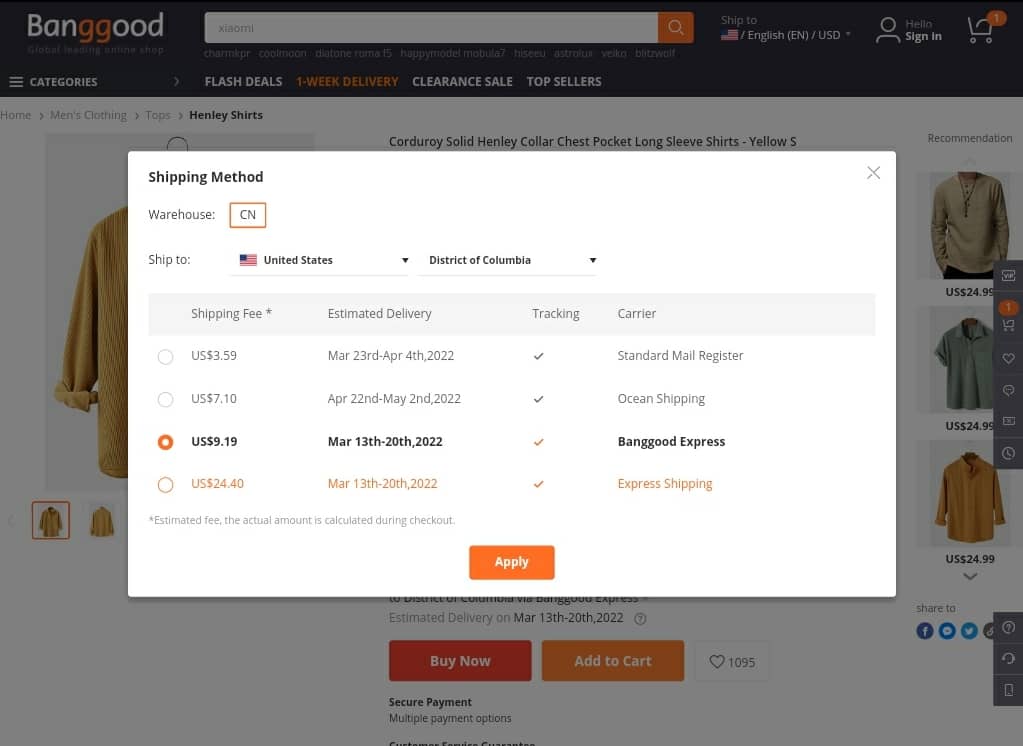The image size is (1023, 746).
Task: Share to Messenger icon
Action: [x=947, y=630]
